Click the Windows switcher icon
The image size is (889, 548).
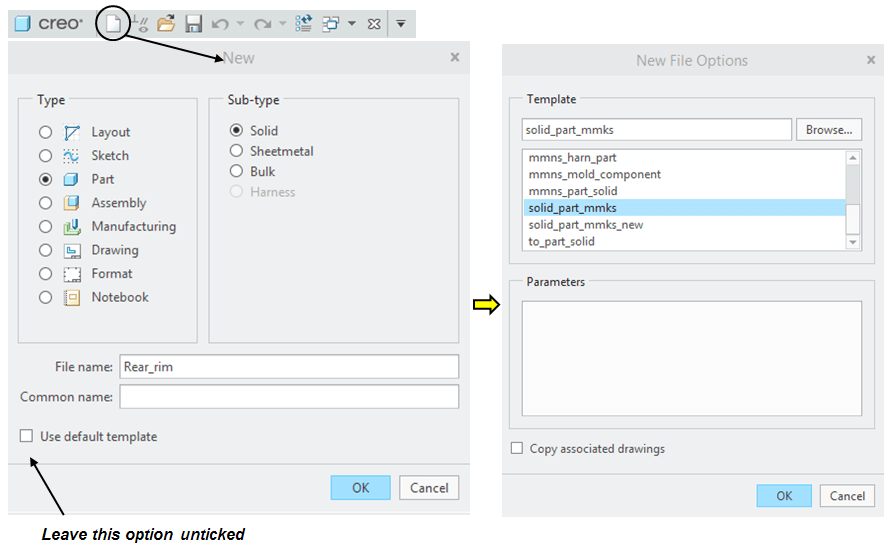pos(331,23)
